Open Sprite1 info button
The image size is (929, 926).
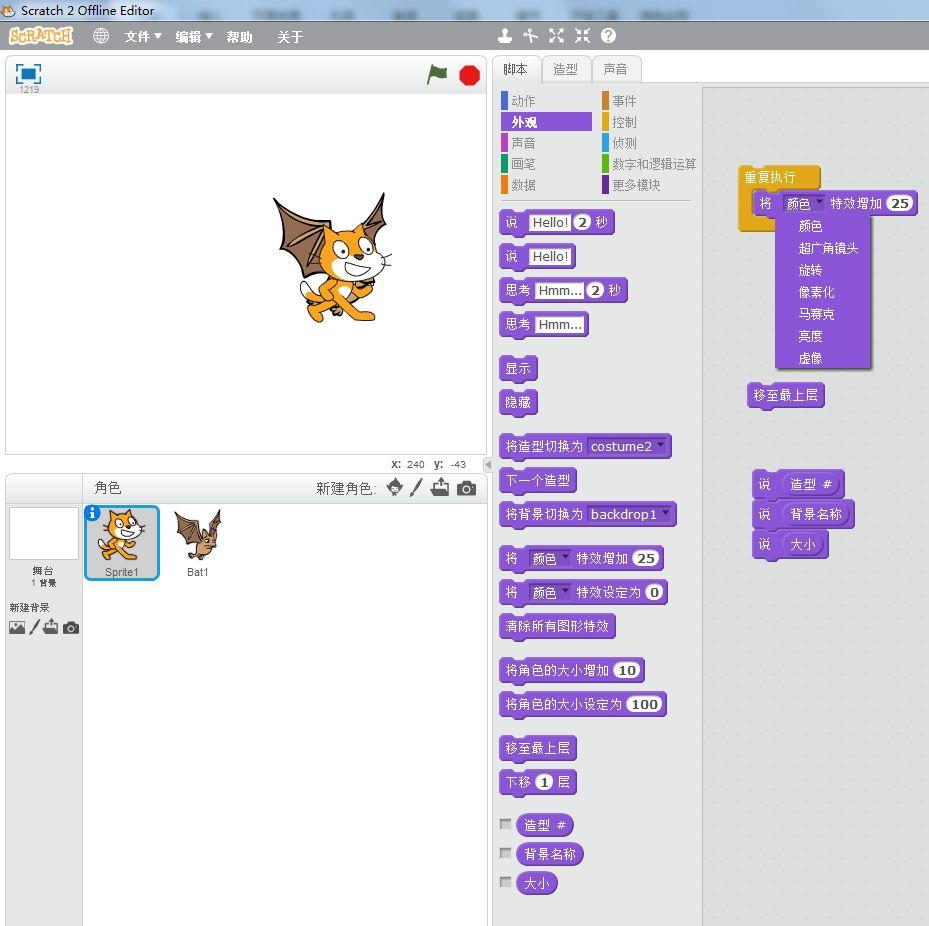(92, 513)
